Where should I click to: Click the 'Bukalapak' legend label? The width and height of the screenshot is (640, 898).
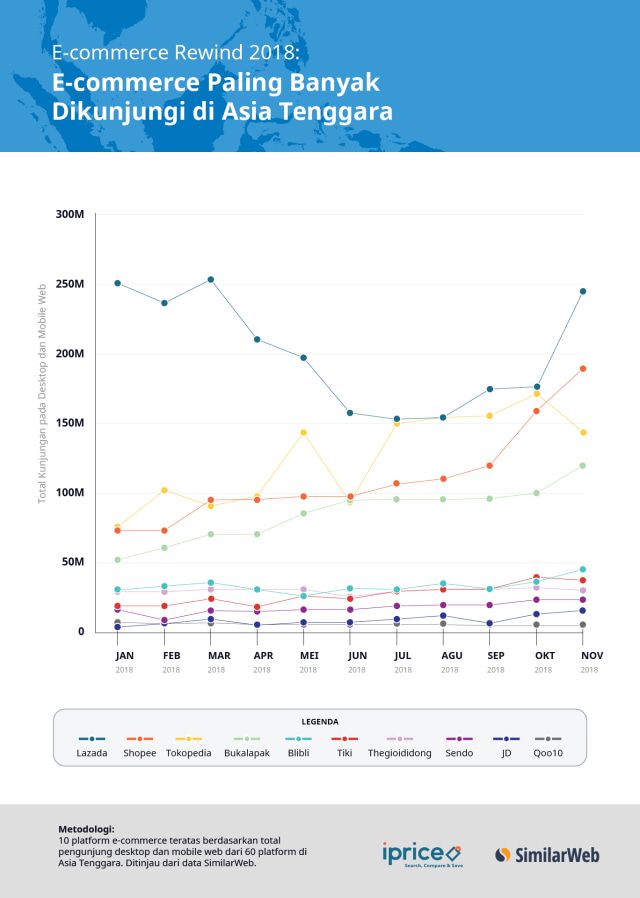247,753
